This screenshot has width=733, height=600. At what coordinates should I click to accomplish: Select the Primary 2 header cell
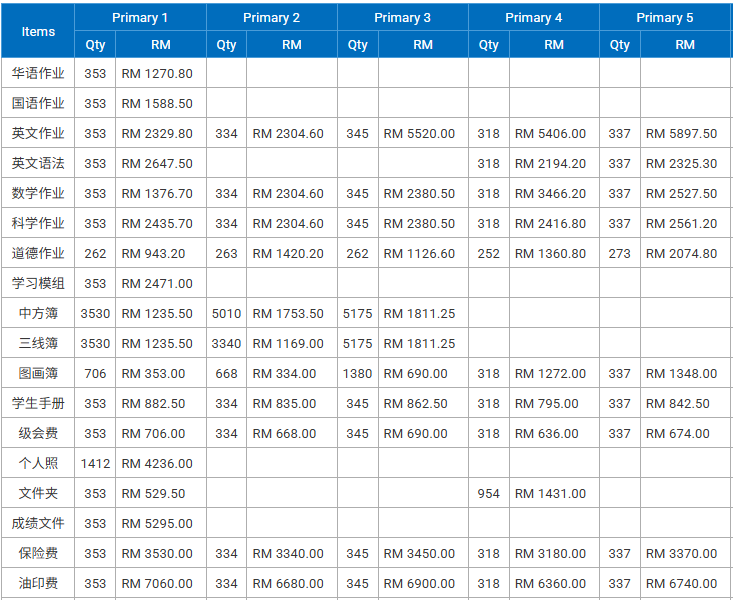tap(272, 17)
